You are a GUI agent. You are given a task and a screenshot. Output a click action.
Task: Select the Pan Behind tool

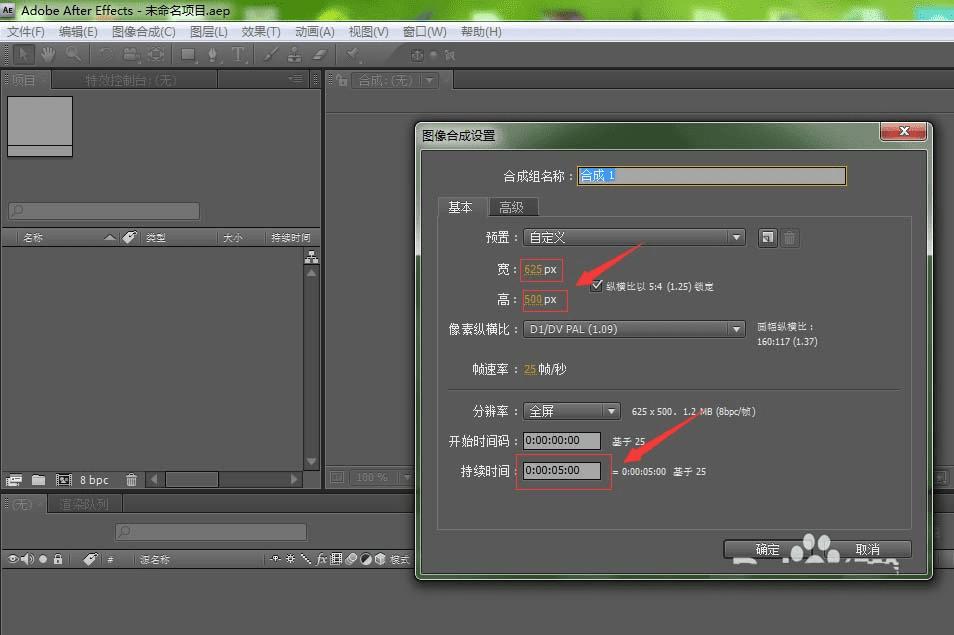click(x=156, y=55)
